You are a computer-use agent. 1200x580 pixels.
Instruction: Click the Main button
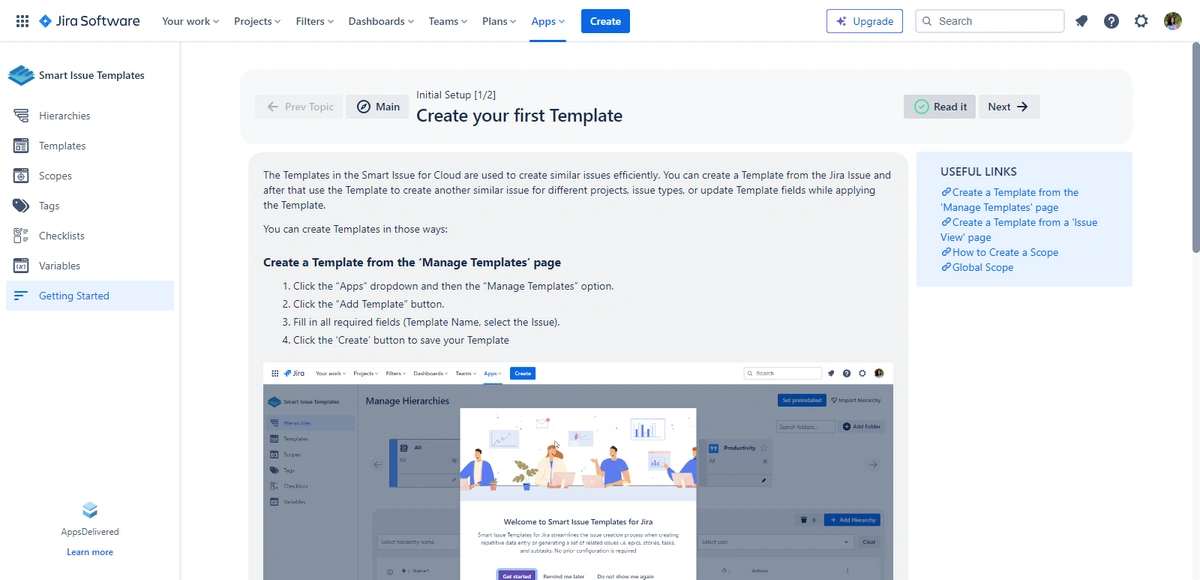[378, 107]
